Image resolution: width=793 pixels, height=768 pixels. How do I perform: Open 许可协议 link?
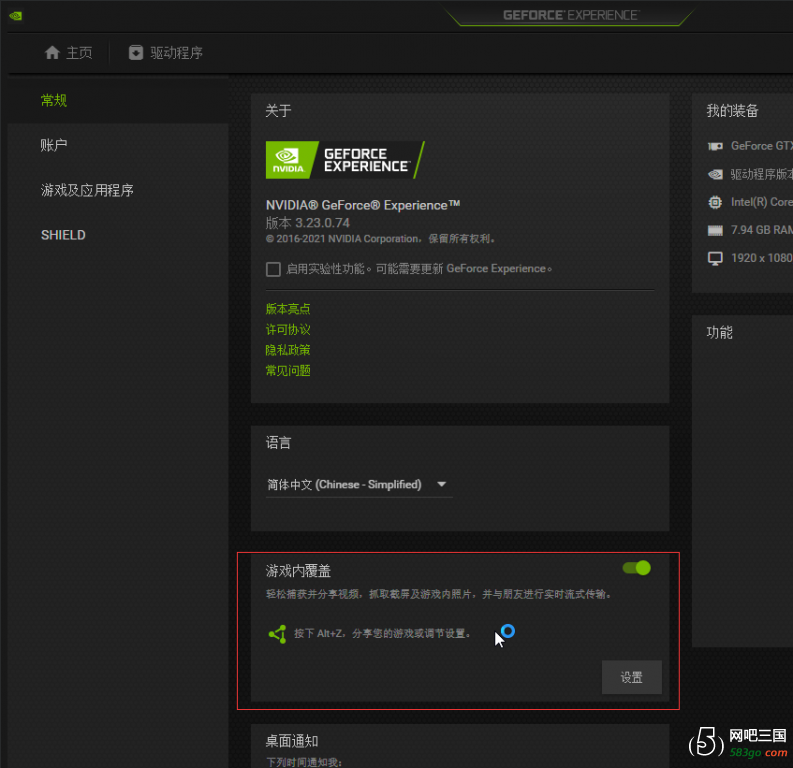tap(288, 330)
